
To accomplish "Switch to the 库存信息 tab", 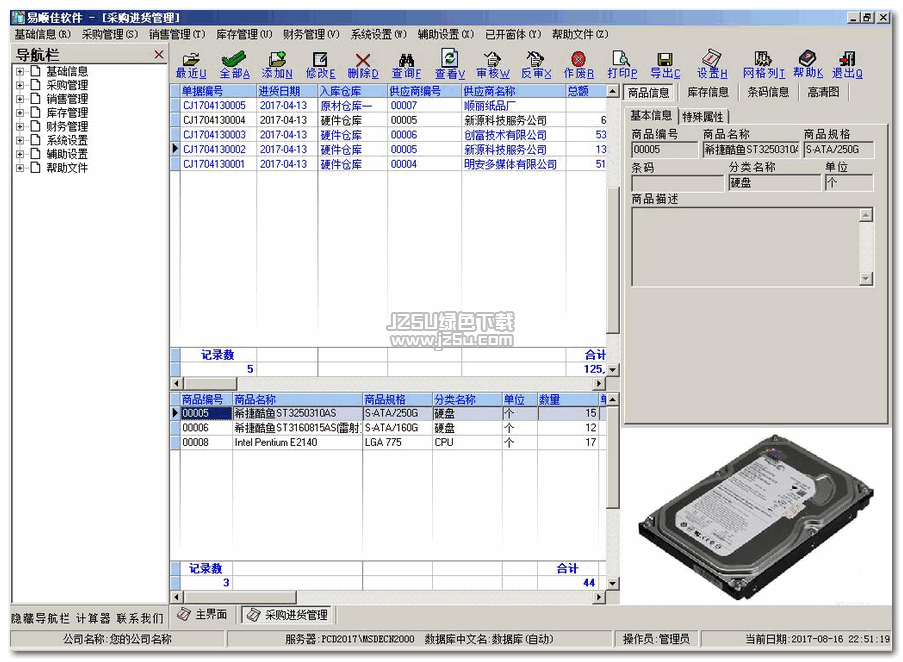I will pyautogui.click(x=708, y=92).
